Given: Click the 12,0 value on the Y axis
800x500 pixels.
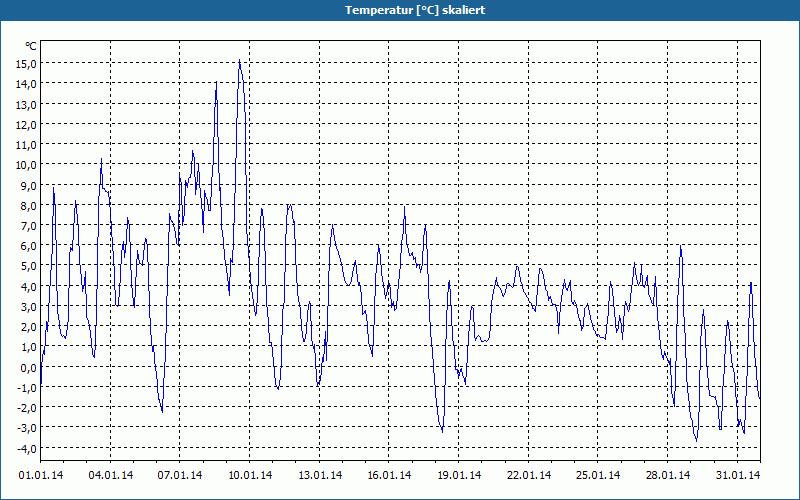Looking at the screenshot, I should coord(27,124).
